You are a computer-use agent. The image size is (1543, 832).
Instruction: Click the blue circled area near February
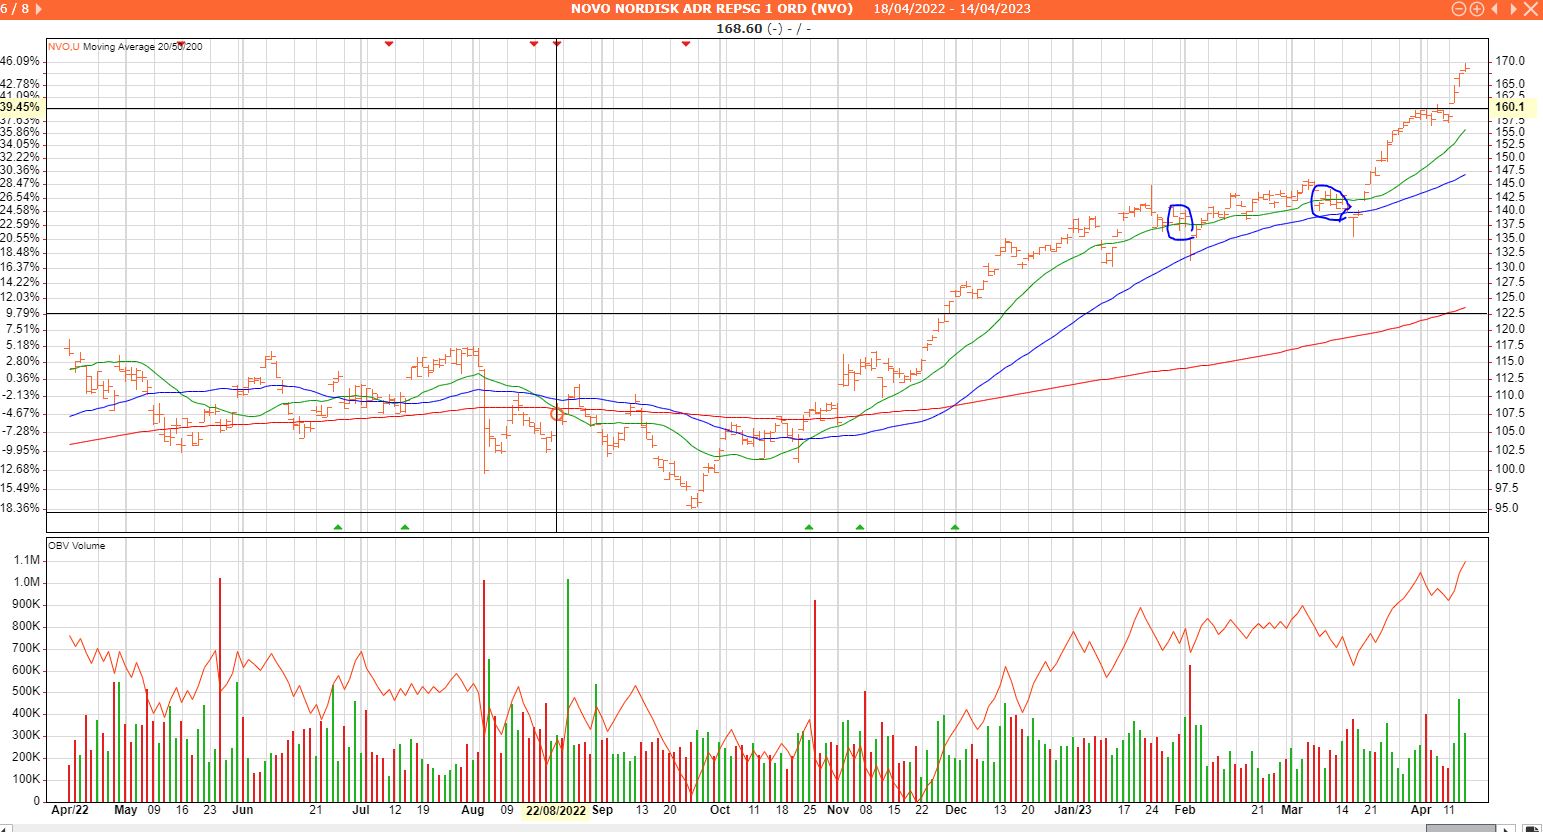click(x=1181, y=222)
